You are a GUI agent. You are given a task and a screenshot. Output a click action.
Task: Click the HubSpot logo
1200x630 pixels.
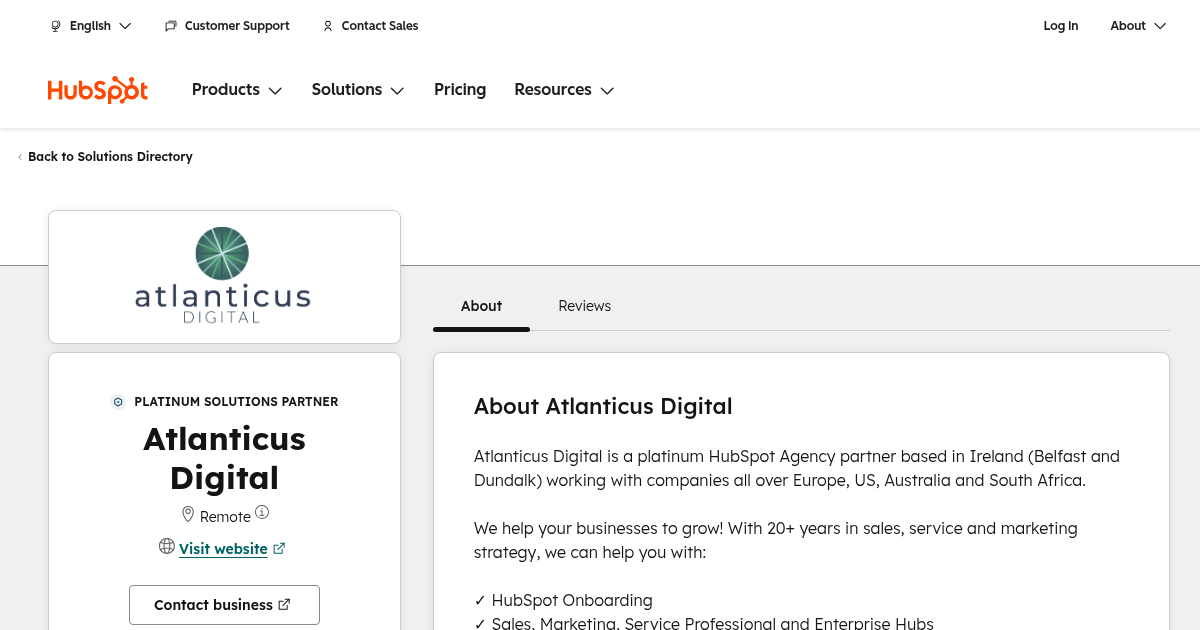[x=98, y=90]
